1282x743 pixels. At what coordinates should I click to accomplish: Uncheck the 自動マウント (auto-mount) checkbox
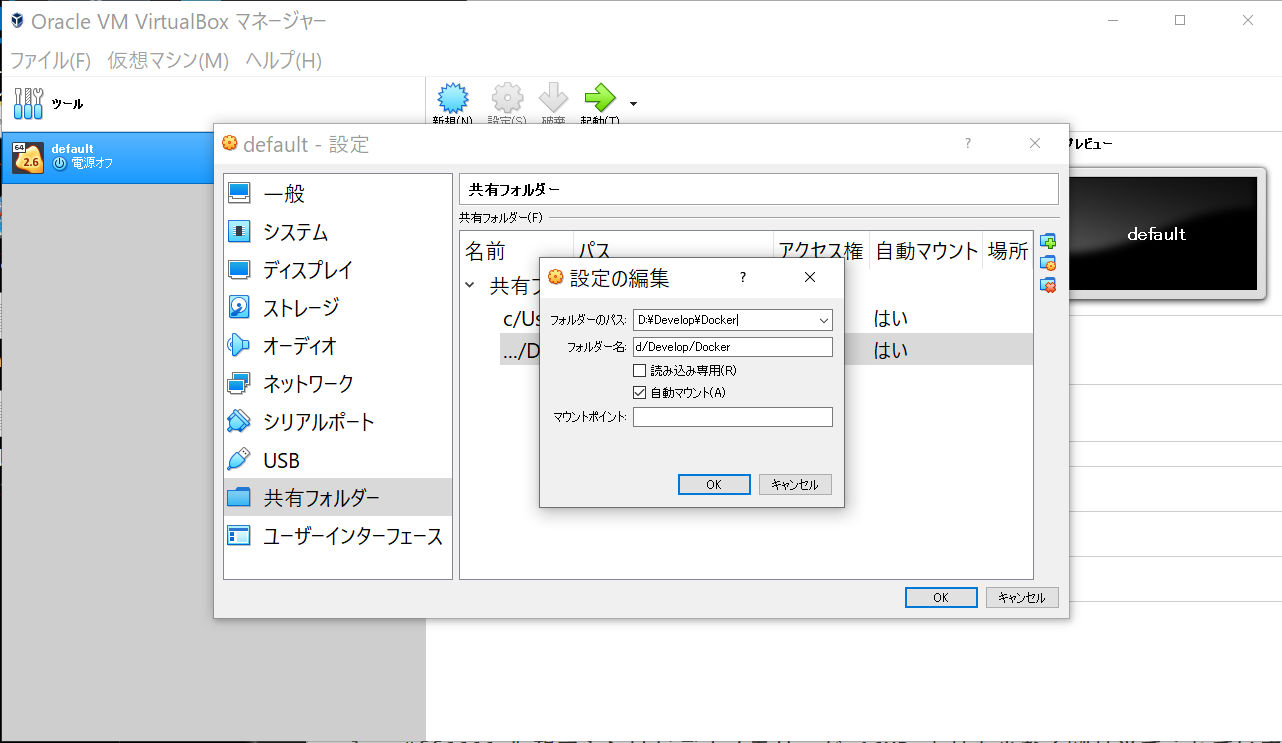pos(640,393)
